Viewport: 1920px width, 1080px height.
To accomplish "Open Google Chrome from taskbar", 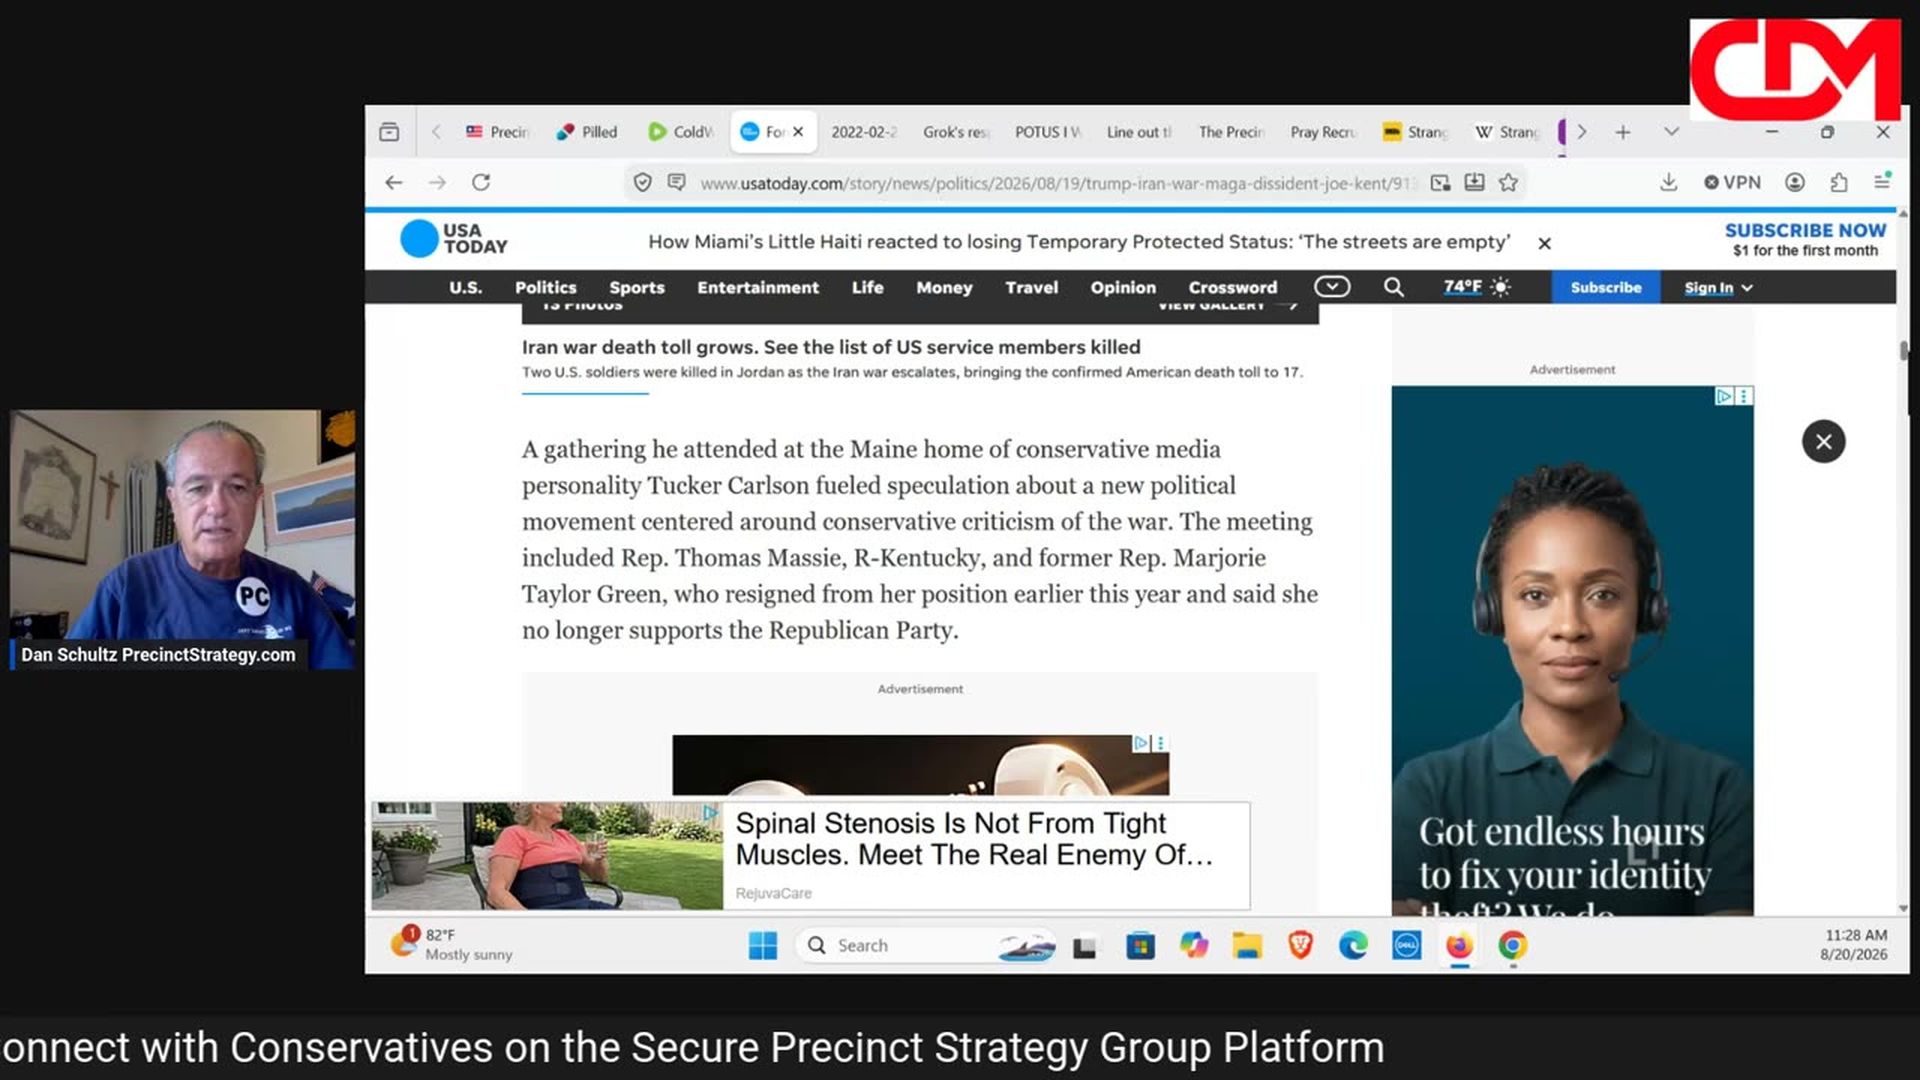I will coord(1512,946).
